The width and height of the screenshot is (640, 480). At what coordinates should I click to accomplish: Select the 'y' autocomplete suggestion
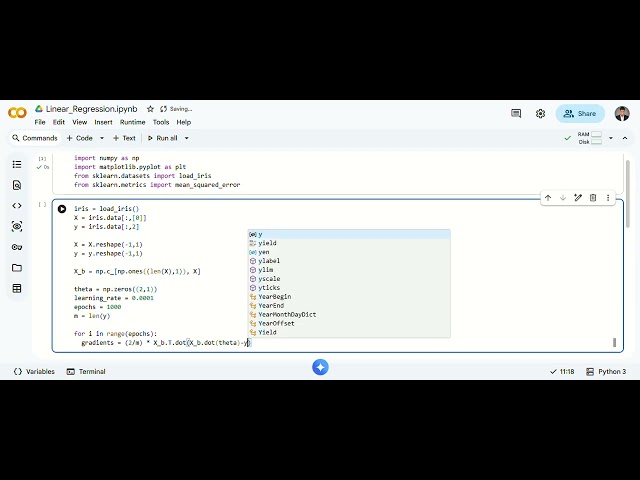tap(349, 234)
